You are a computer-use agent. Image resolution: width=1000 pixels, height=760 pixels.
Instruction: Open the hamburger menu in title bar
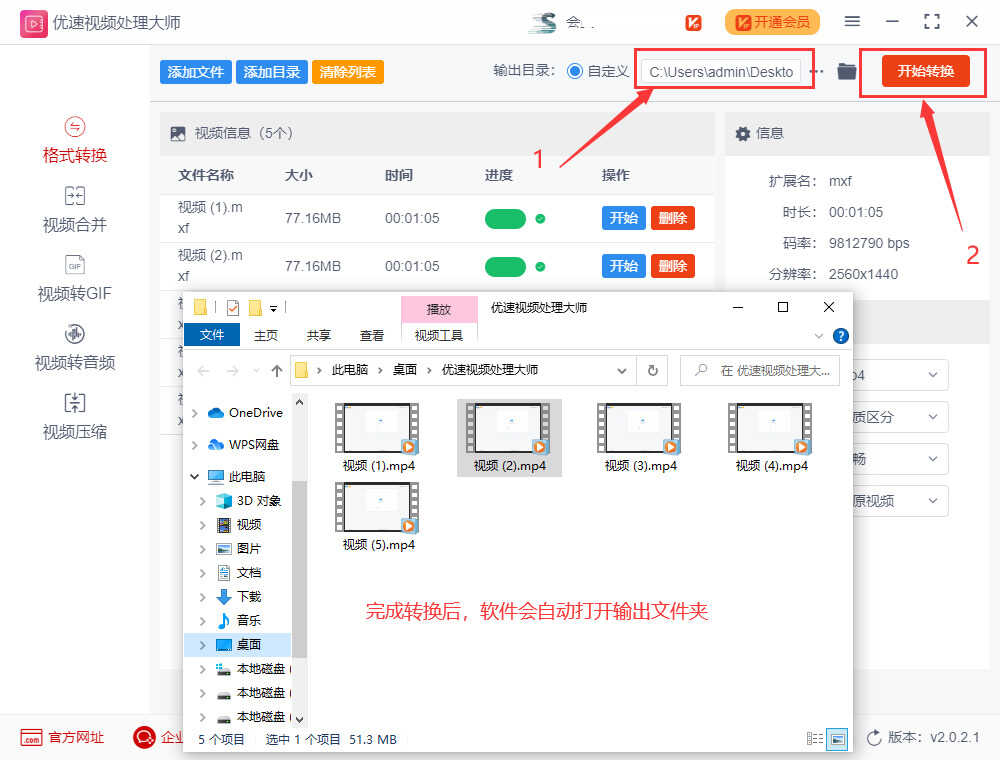click(x=852, y=21)
